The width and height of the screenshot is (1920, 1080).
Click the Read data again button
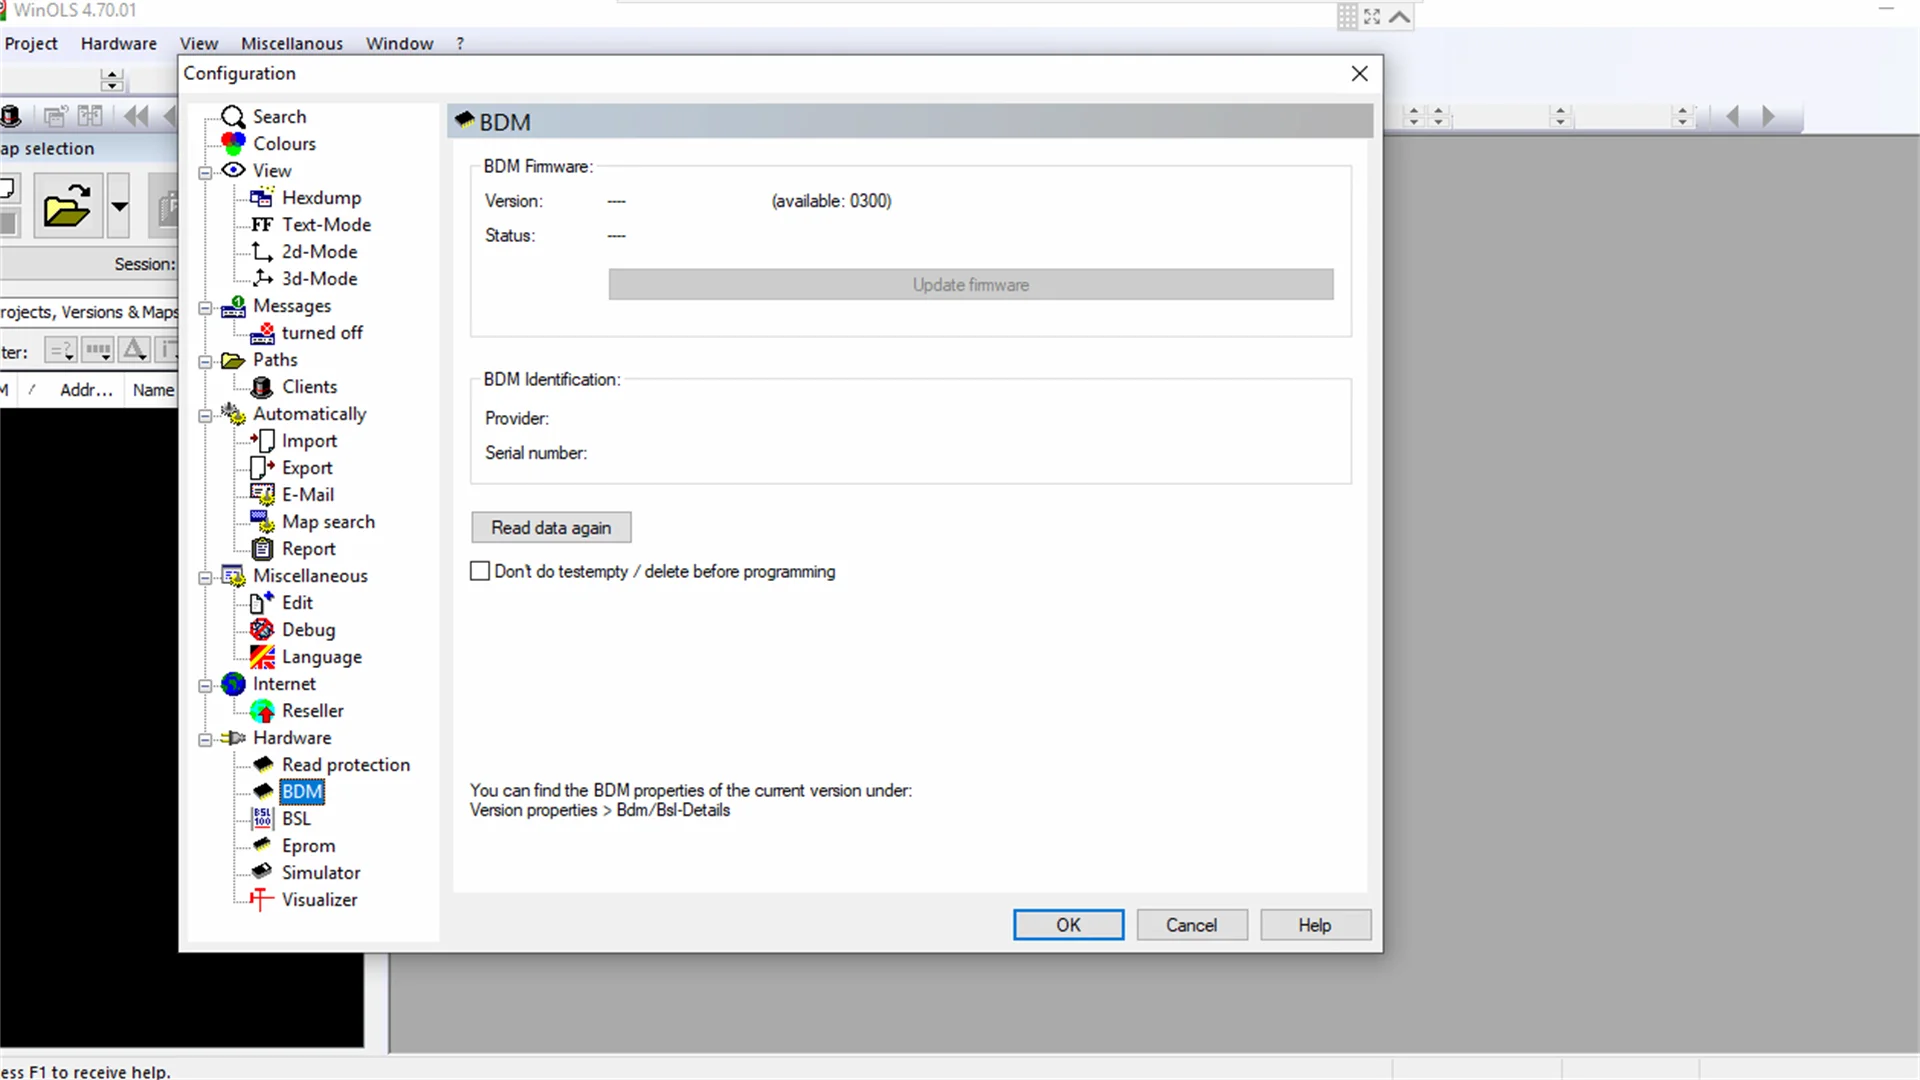point(551,528)
